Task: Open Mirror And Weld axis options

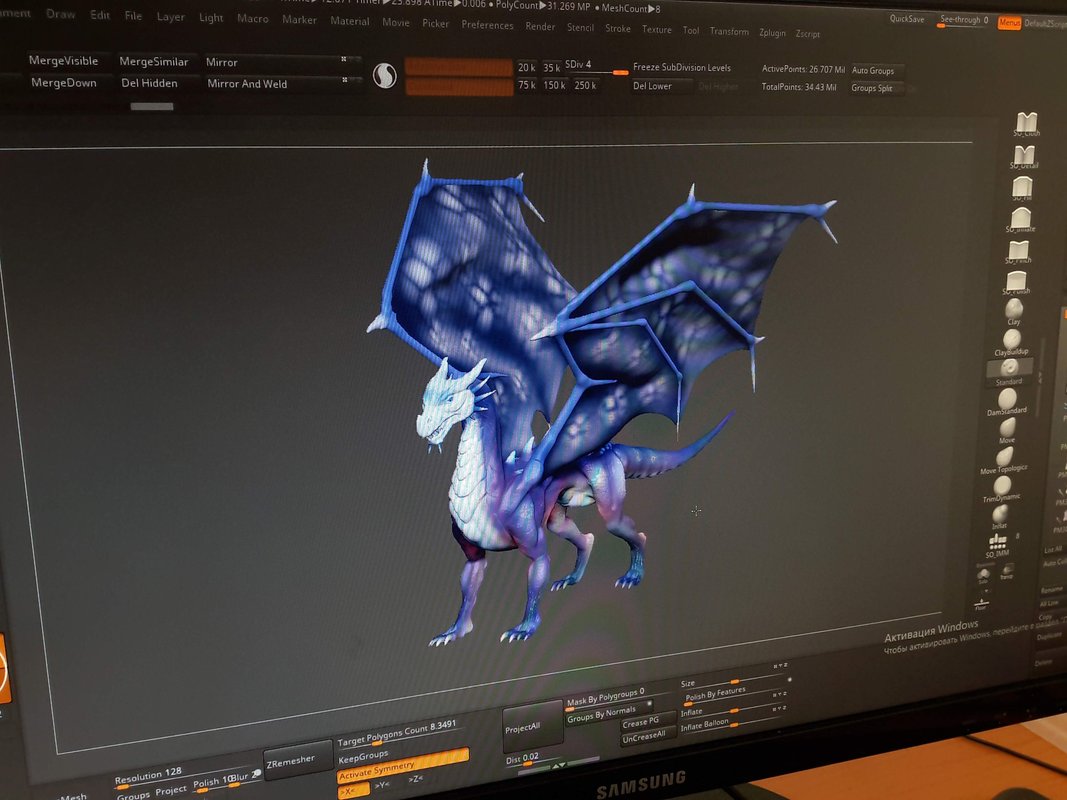Action: click(345, 80)
